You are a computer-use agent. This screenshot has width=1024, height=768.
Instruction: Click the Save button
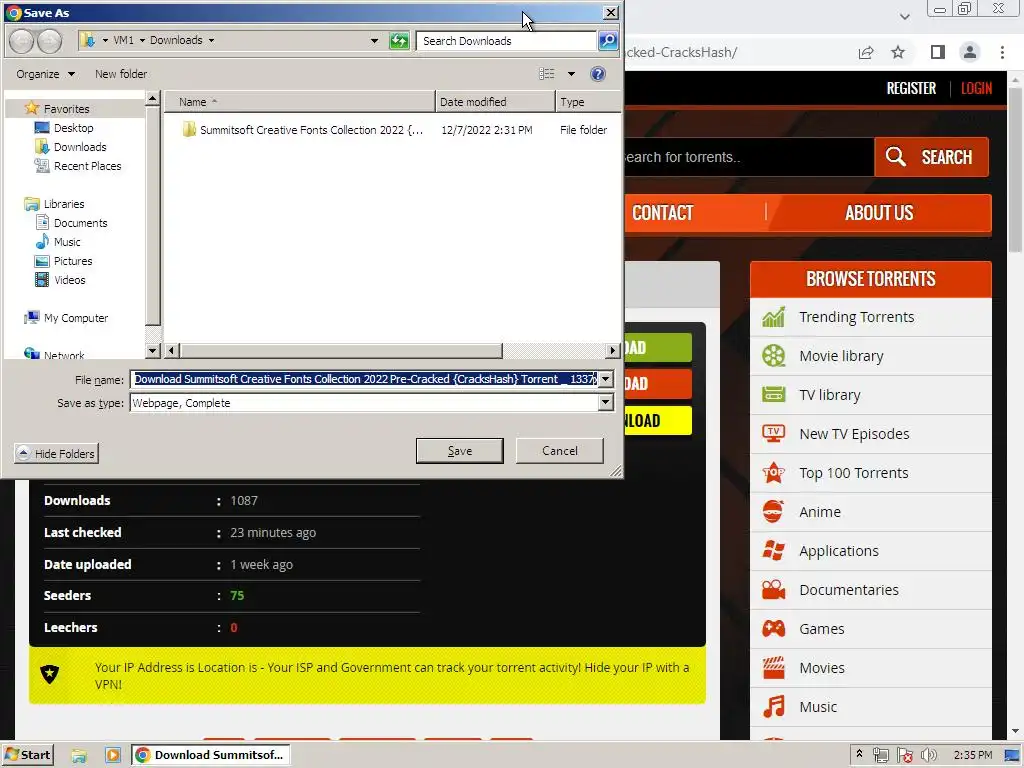pos(460,451)
